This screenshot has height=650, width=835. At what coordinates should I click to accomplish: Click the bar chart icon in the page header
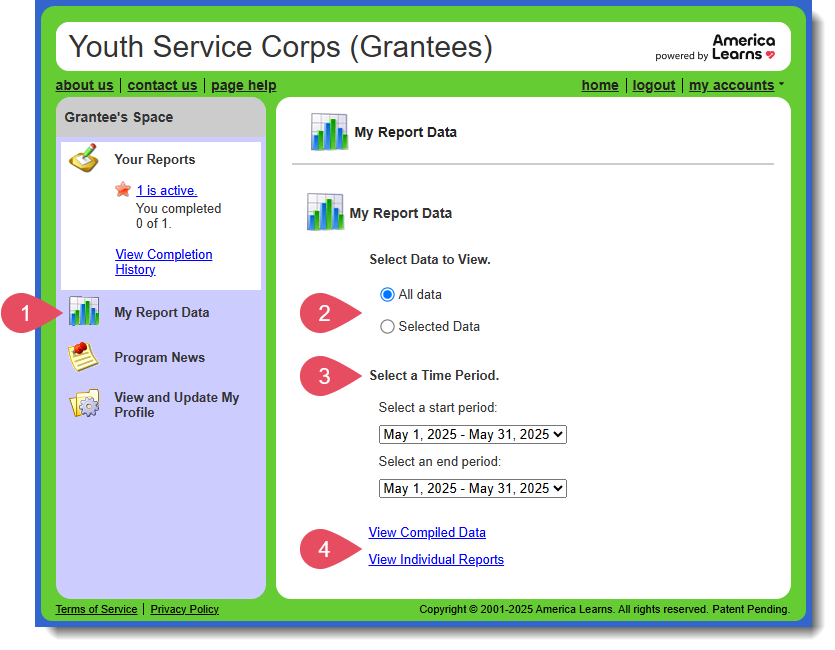tap(329, 131)
